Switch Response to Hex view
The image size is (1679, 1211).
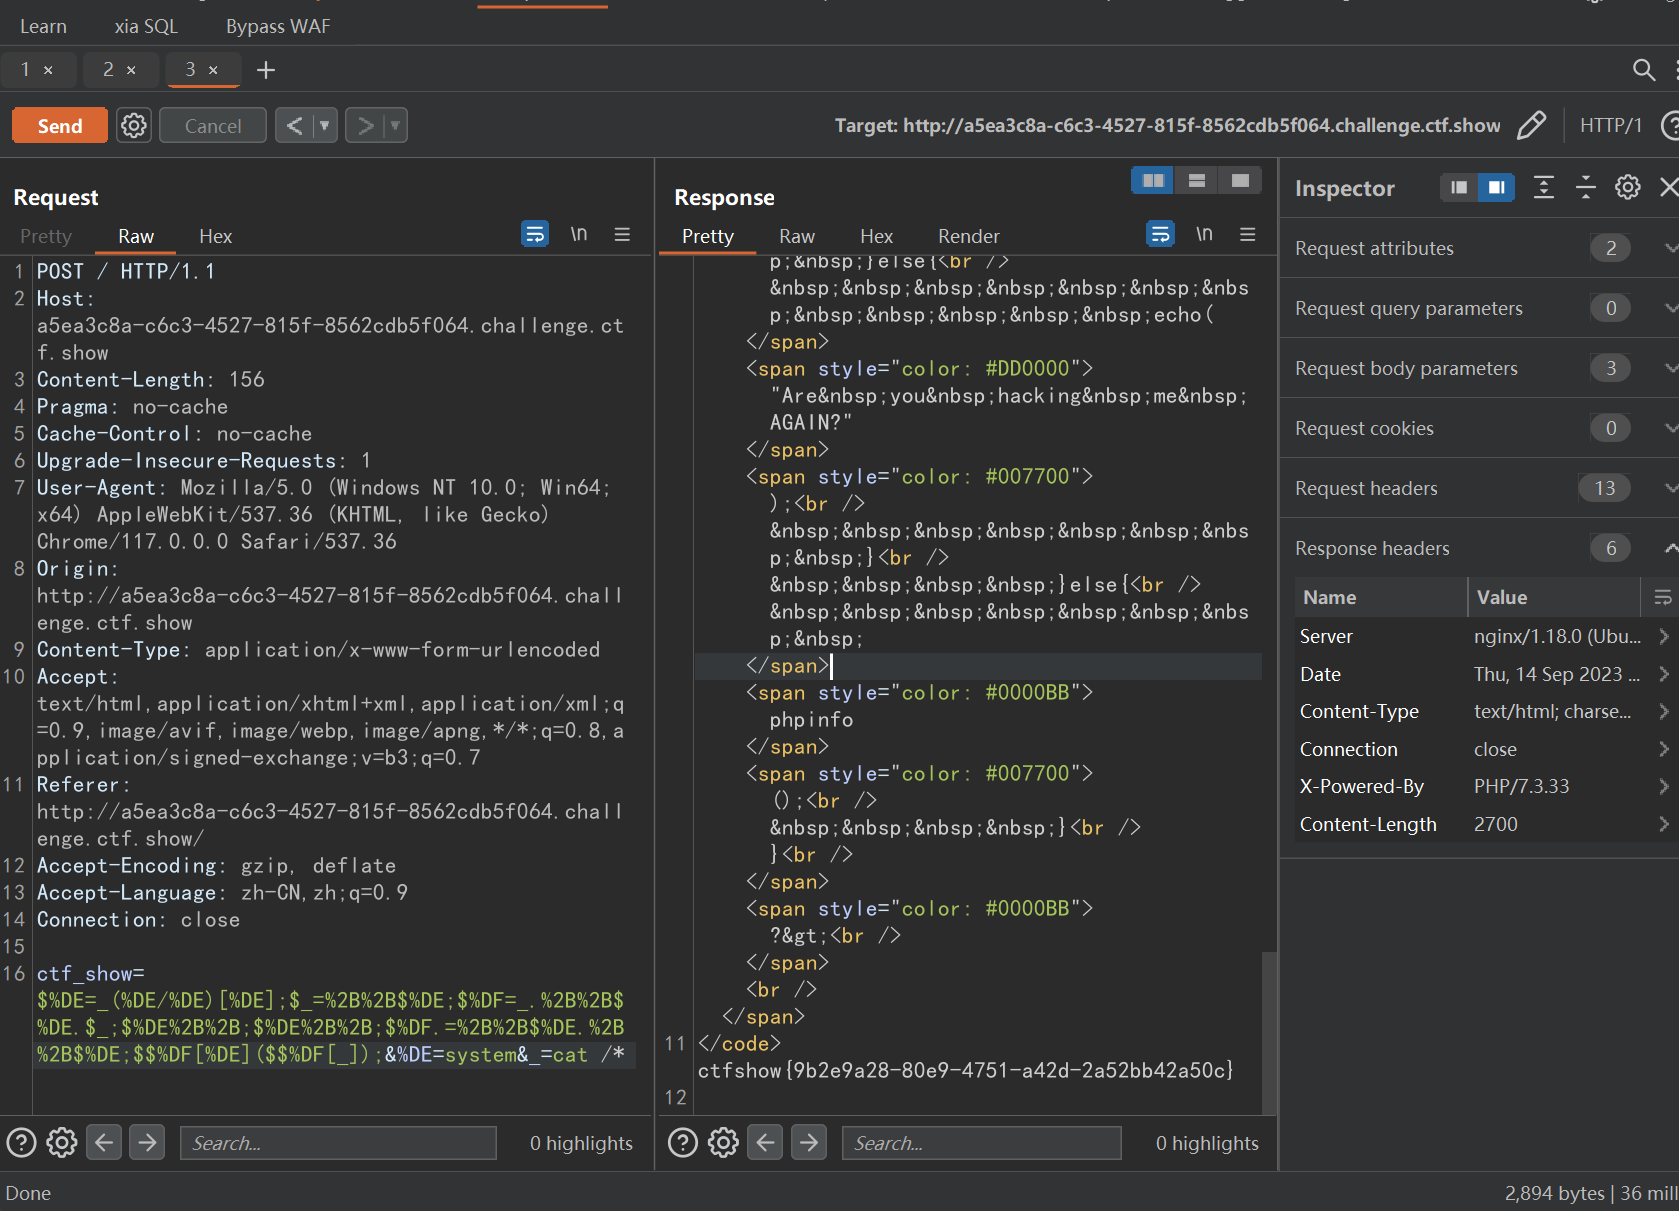click(876, 236)
